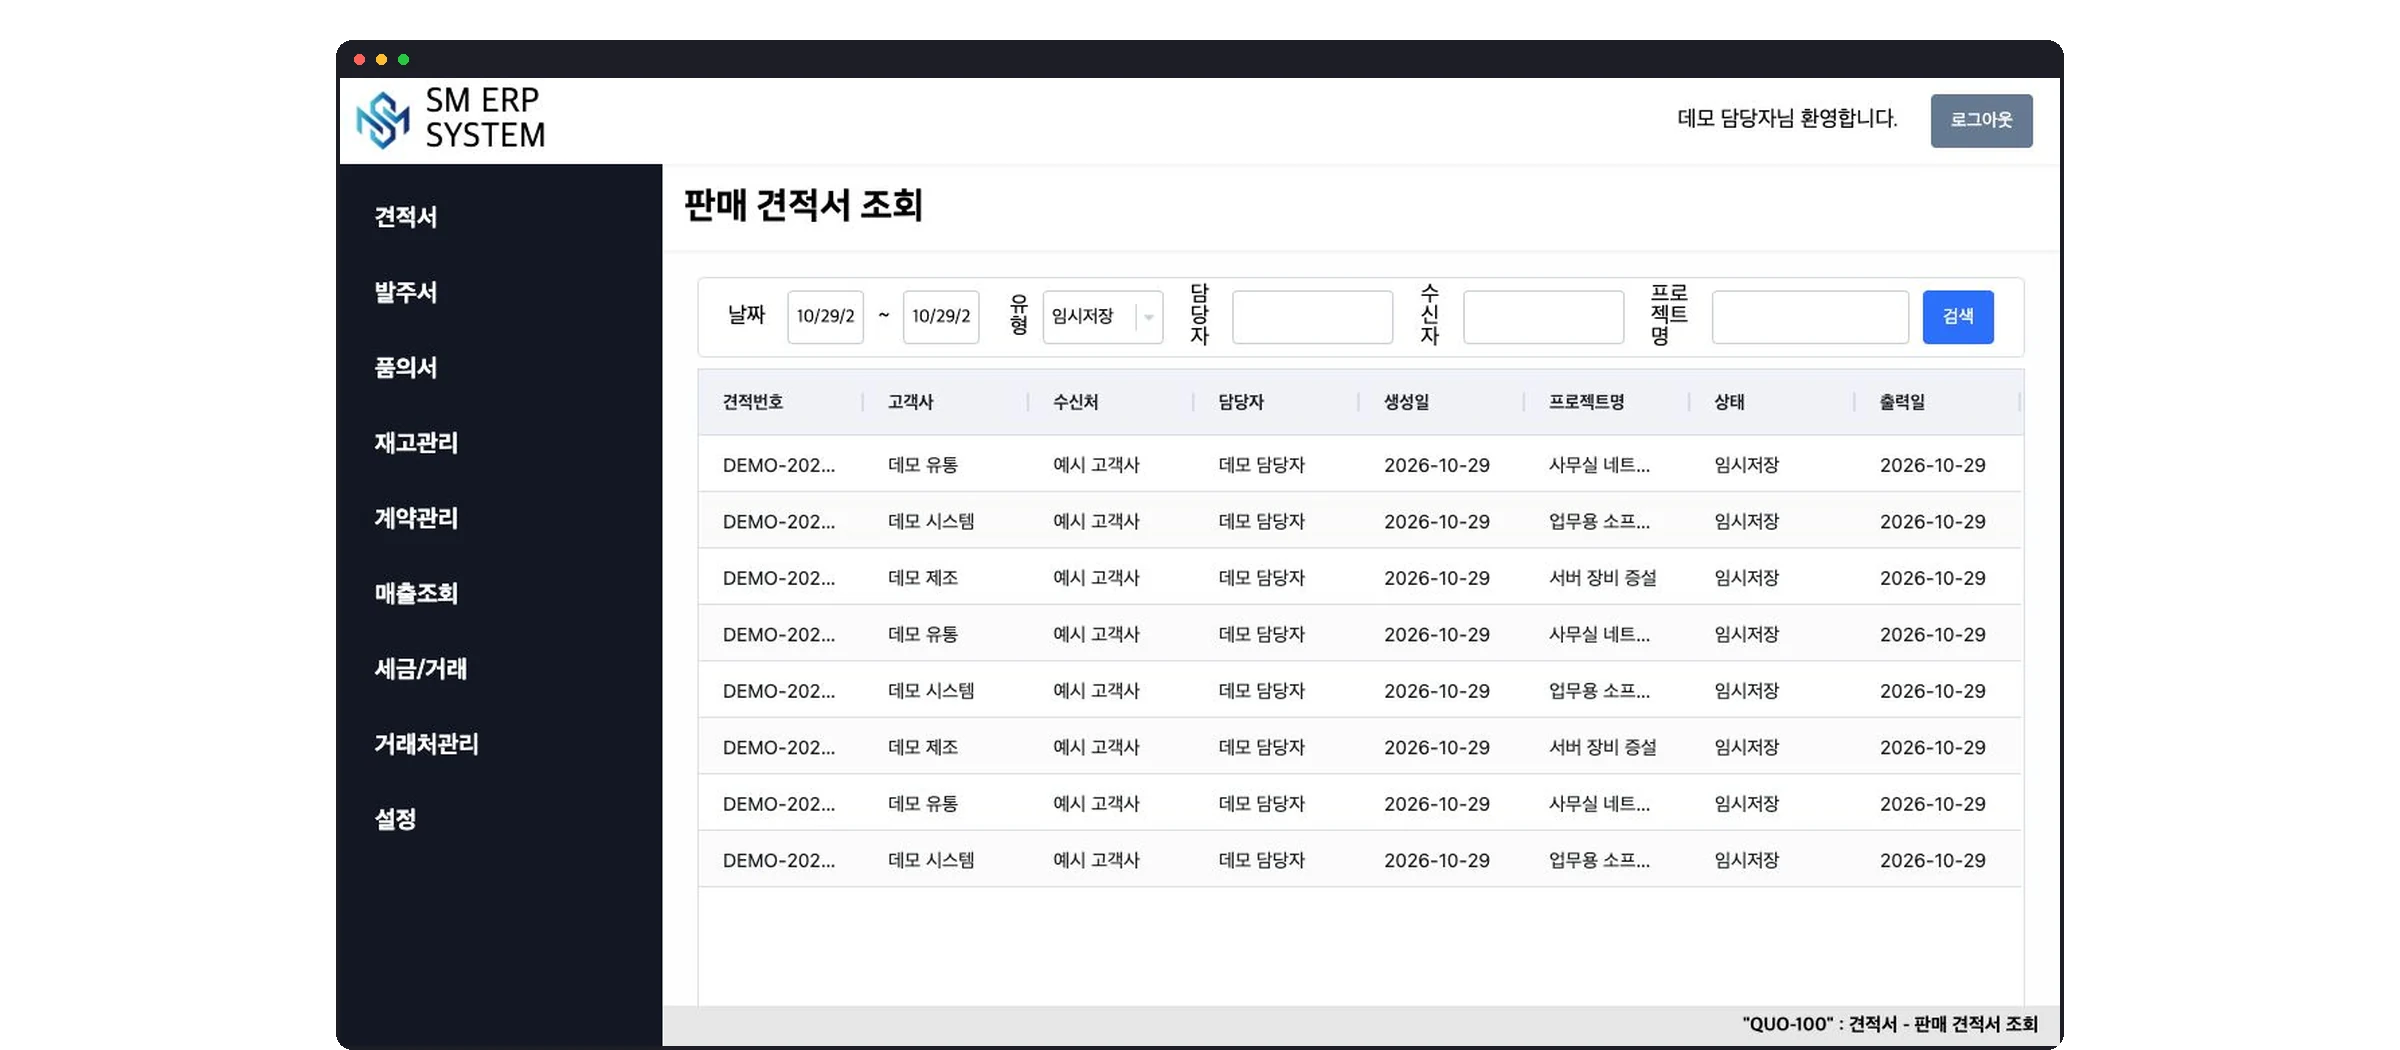Screen dimensions: 2400x1050
Task: Click the green maximize window dot
Action: [404, 60]
